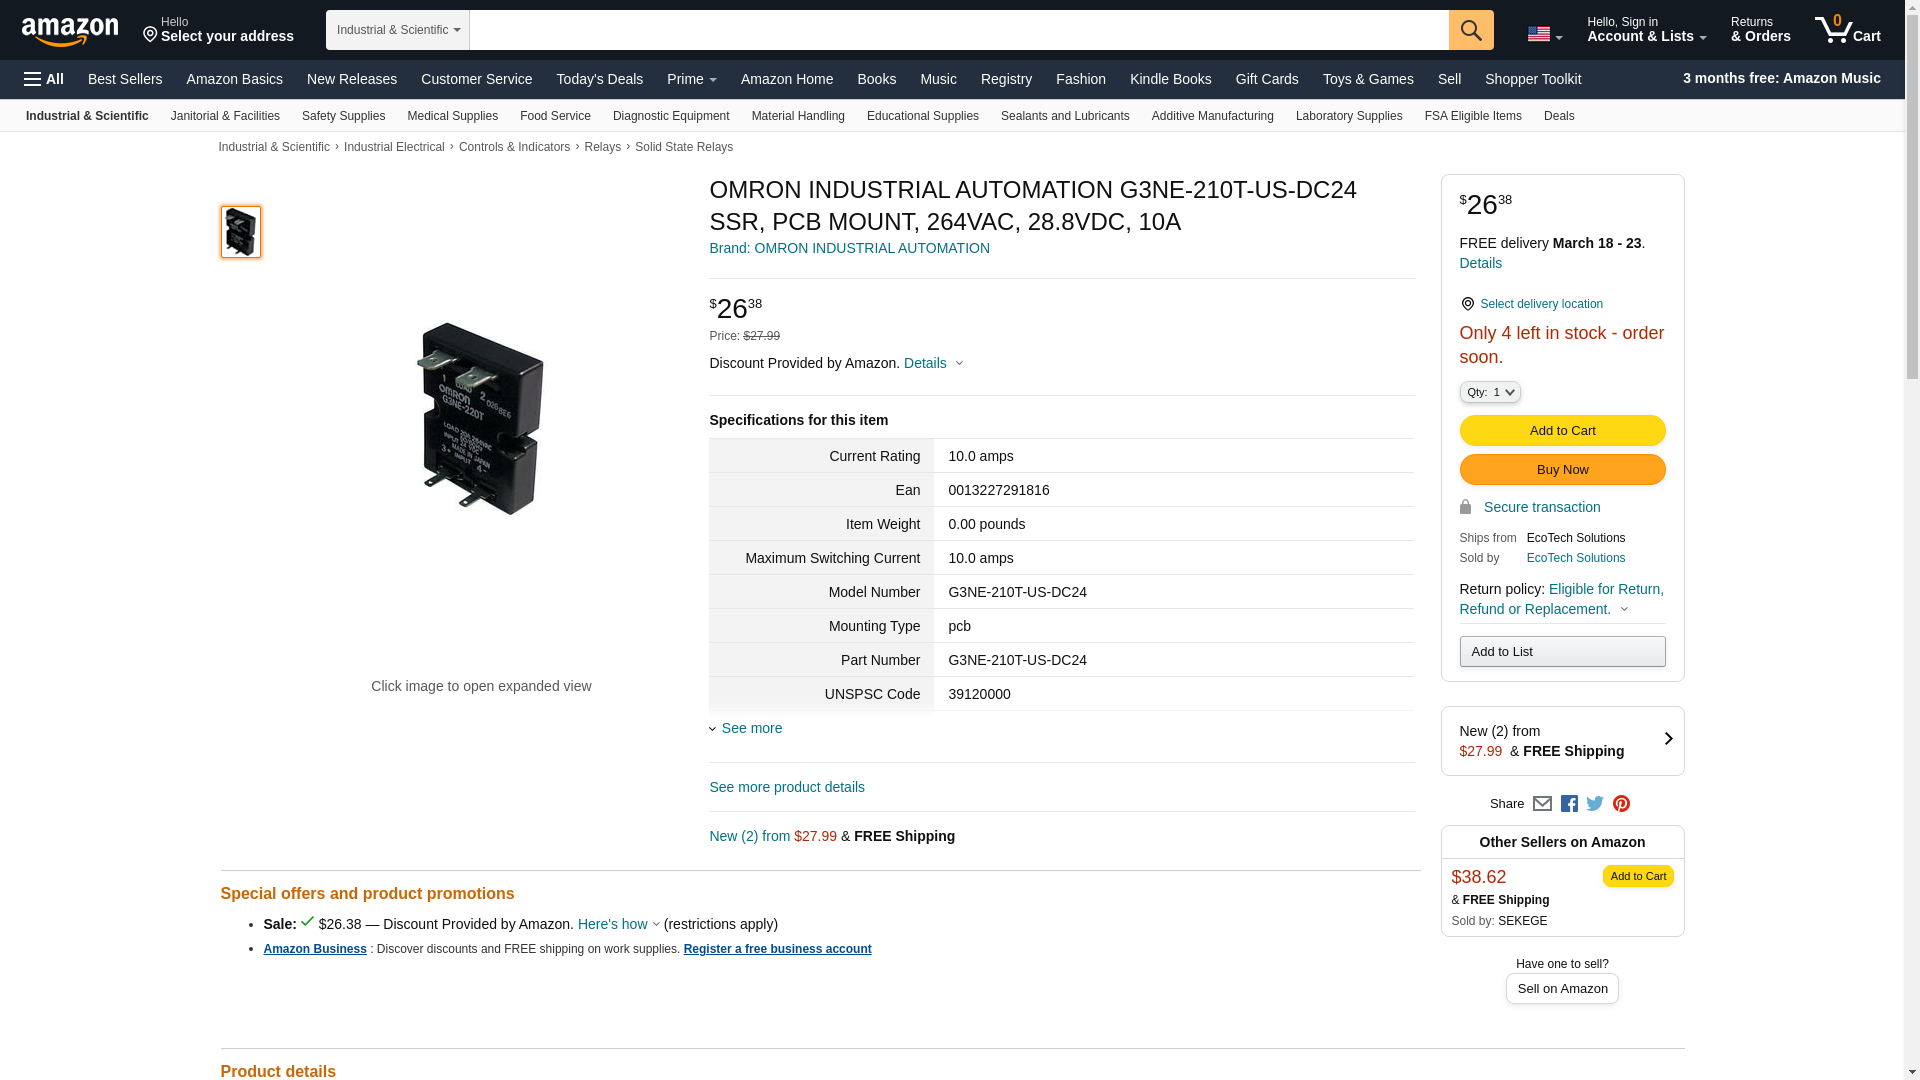The width and height of the screenshot is (1920, 1080).
Task: Open the Qty quantity dropdown
Action: [1490, 392]
